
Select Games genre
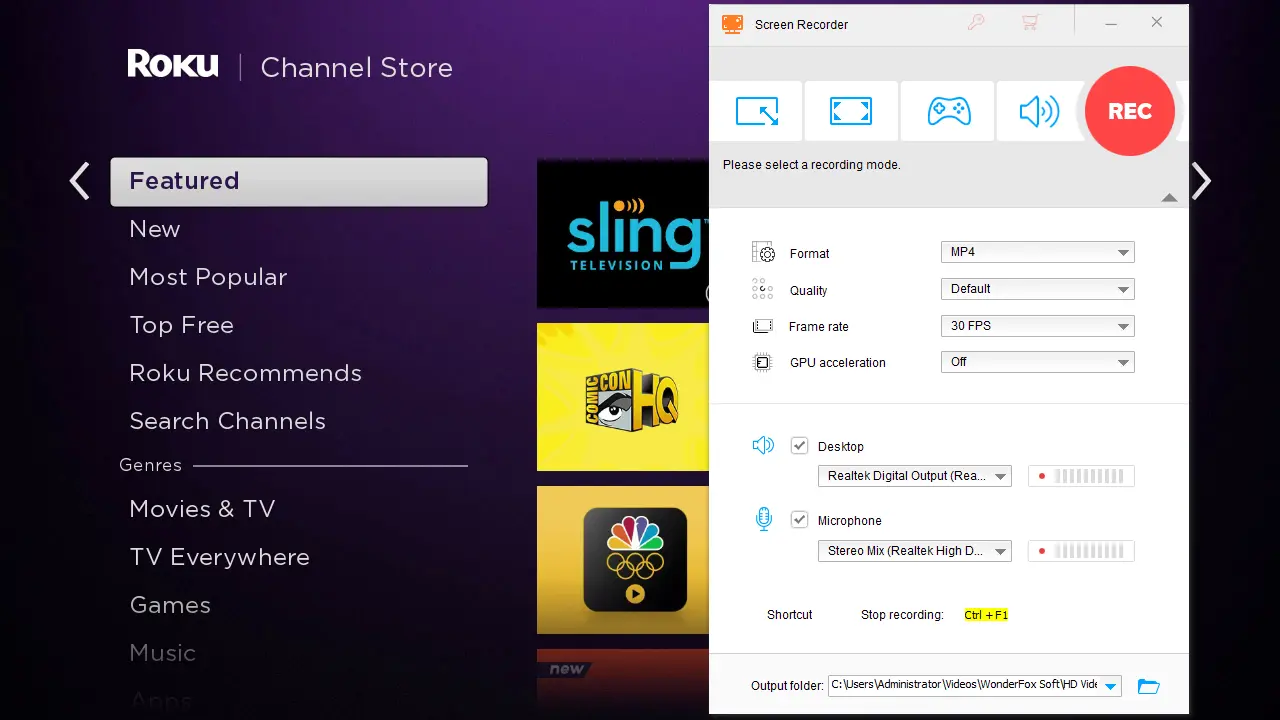170,605
